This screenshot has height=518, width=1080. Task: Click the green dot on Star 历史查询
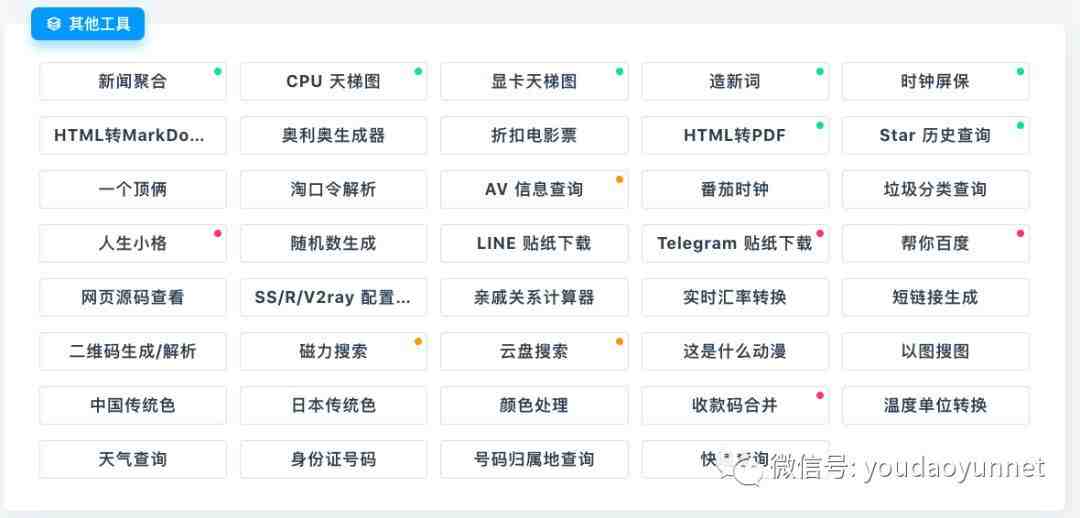tap(1020, 125)
